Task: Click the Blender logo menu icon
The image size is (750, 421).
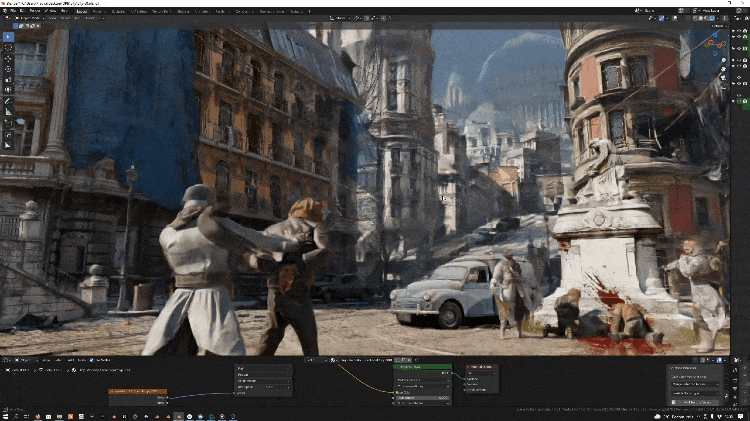Action: [x=5, y=11]
